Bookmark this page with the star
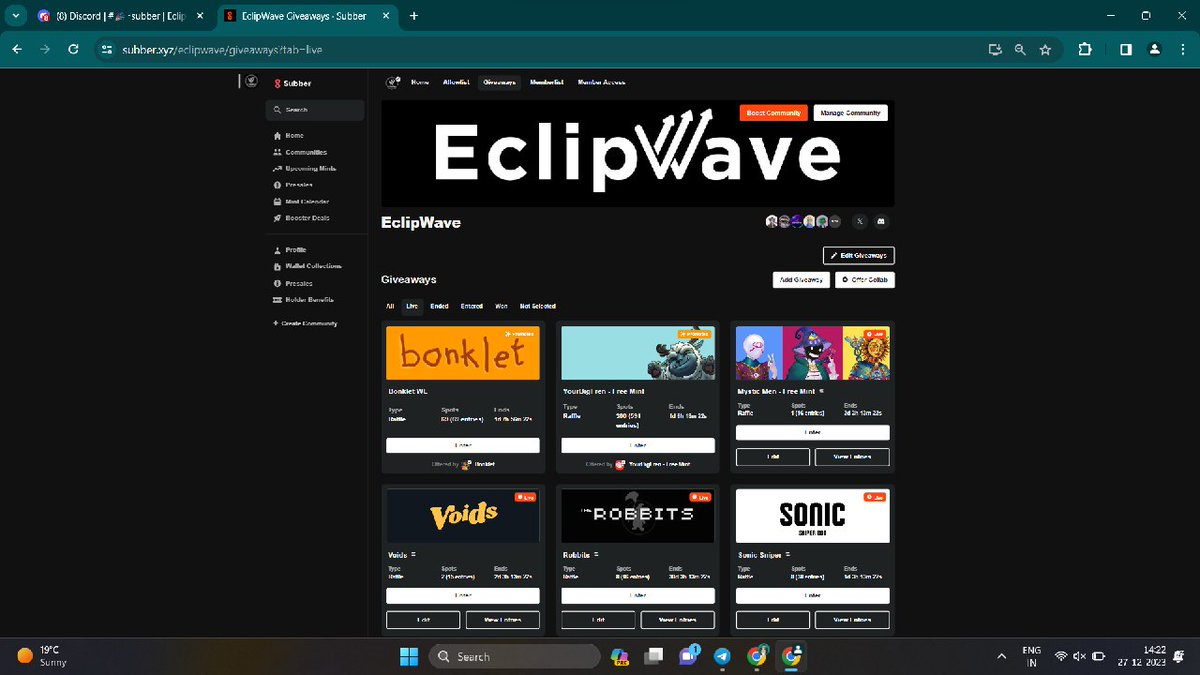This screenshot has width=1200, height=675. [x=1045, y=49]
